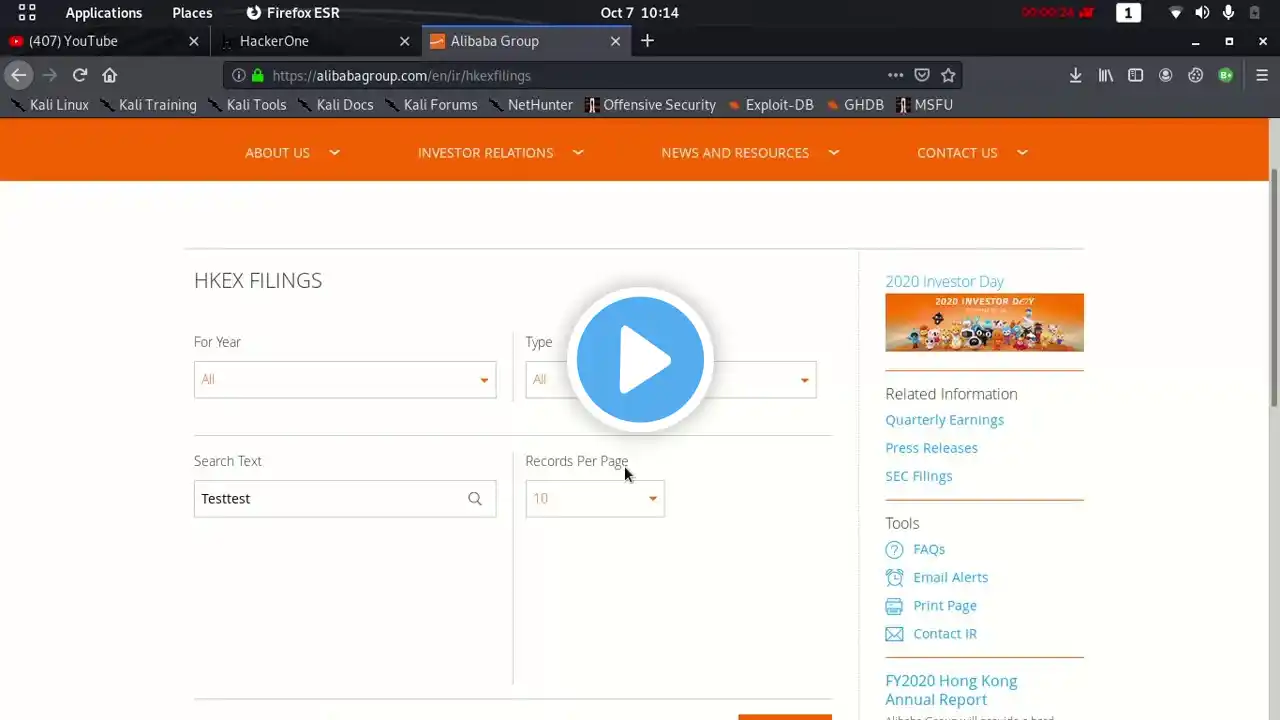Image resolution: width=1280 pixels, height=720 pixels.
Task: Open the CONTACT US navigation item
Action: pos(957,153)
